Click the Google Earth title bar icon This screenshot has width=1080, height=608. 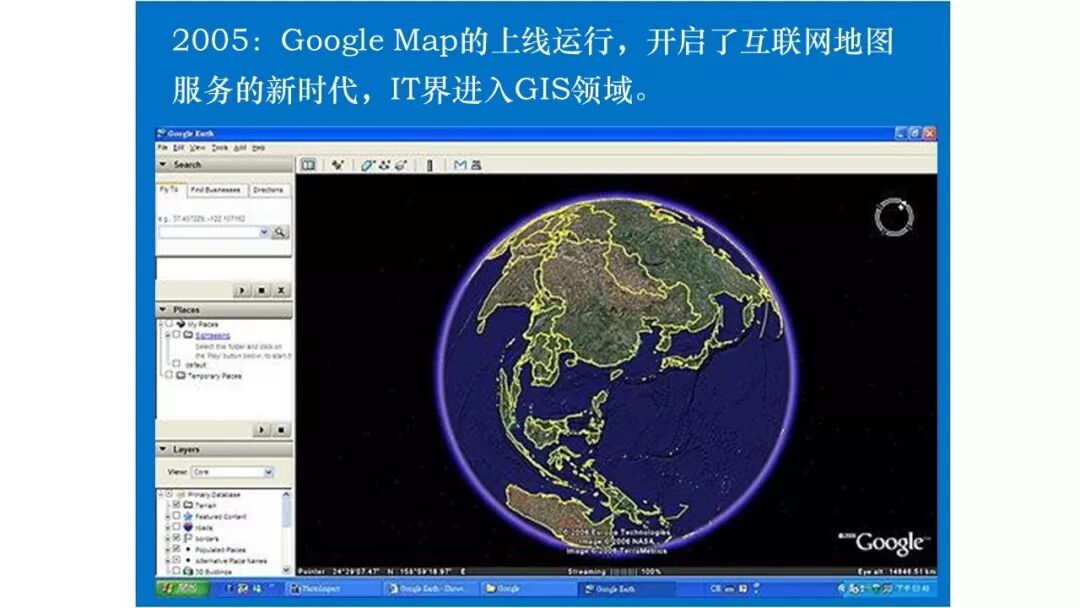tap(162, 133)
